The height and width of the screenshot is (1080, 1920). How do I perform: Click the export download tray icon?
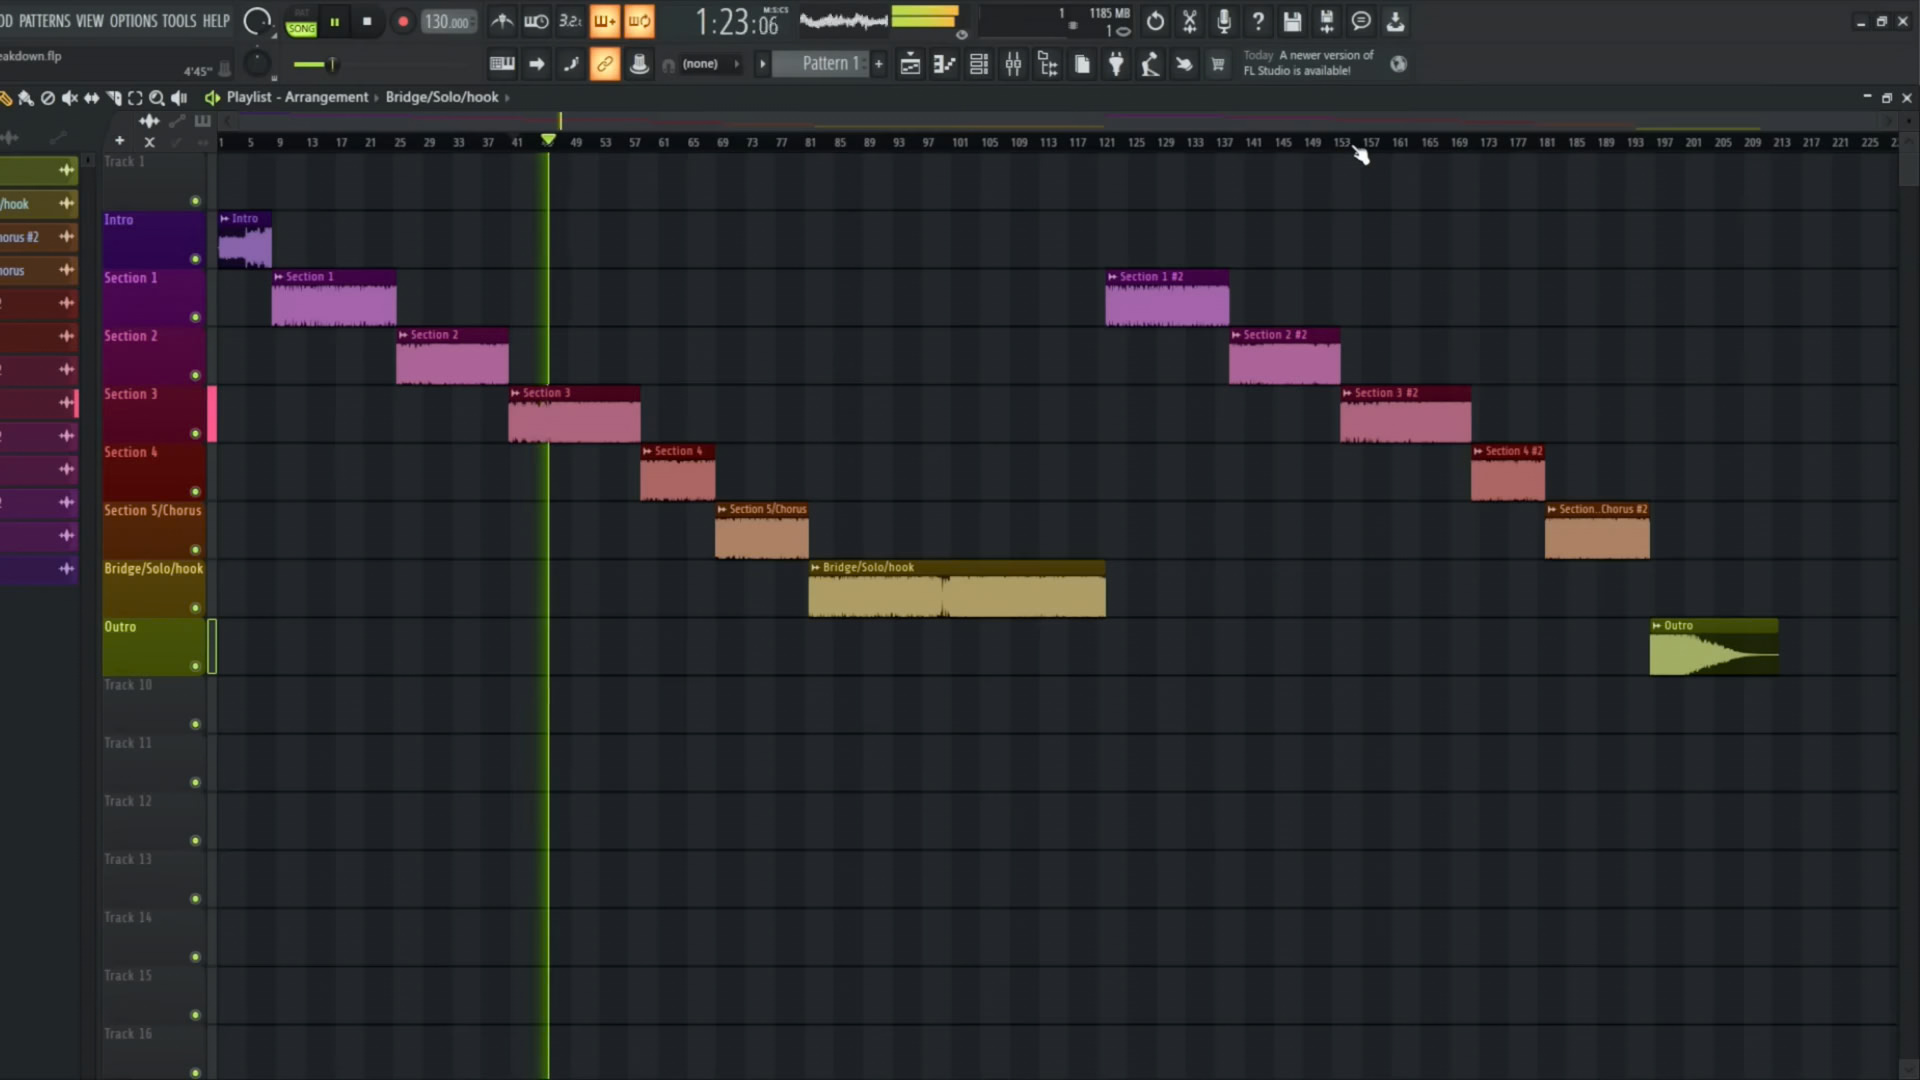pyautogui.click(x=1395, y=21)
